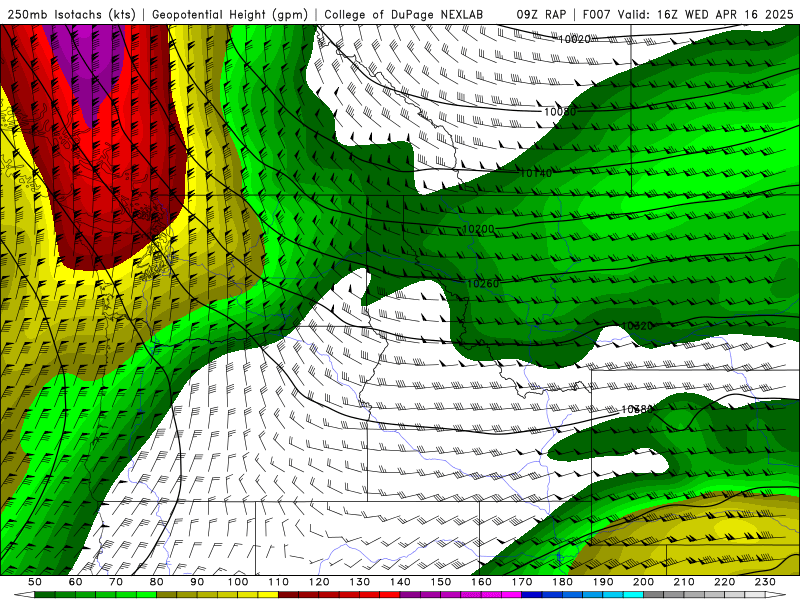
Task: Click the 100 value on the color scale
Action: click(238, 582)
